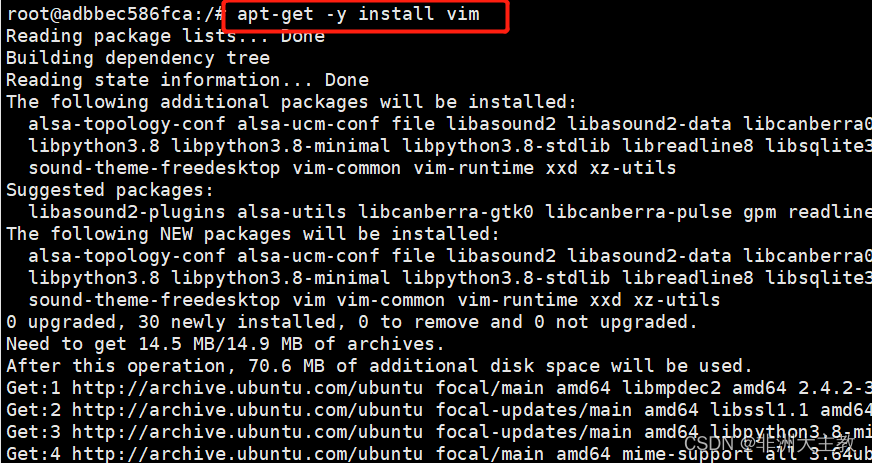This screenshot has width=872, height=463.
Task: Click the CSDN watermark at bottom right
Action: (770, 444)
